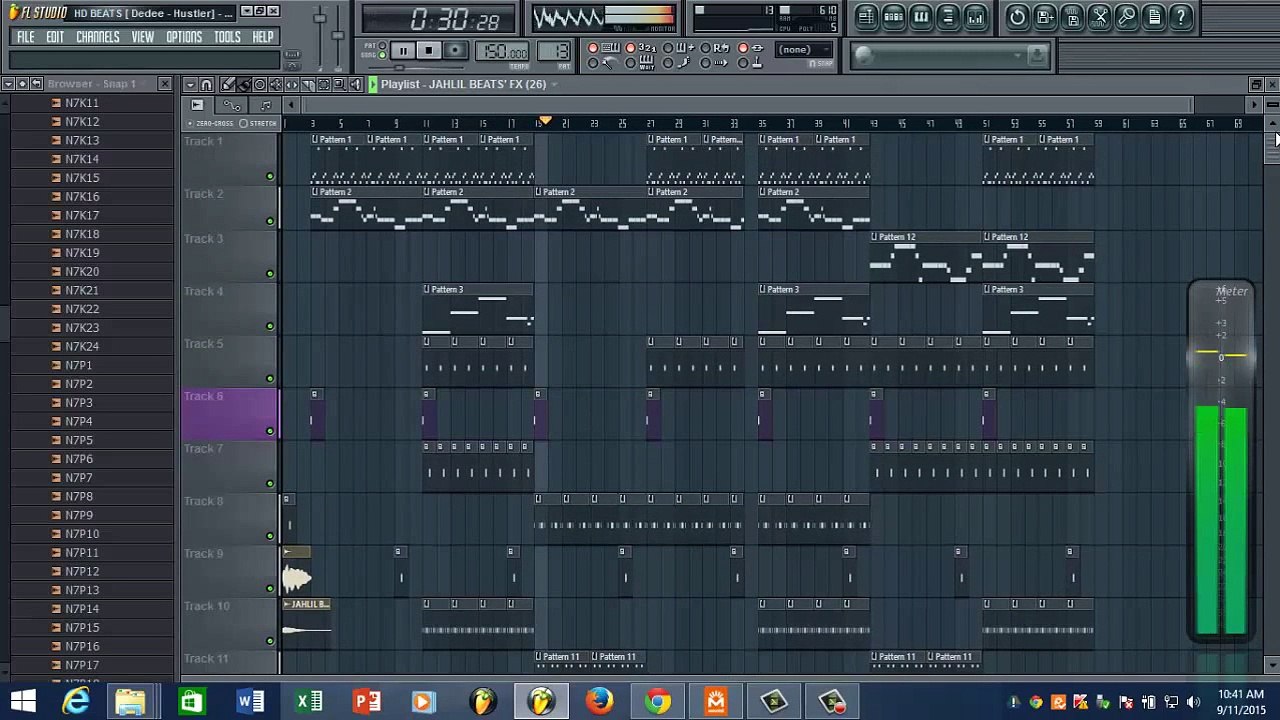
Task: Select the Slip tool in Playlist toolbar
Action: [292, 85]
